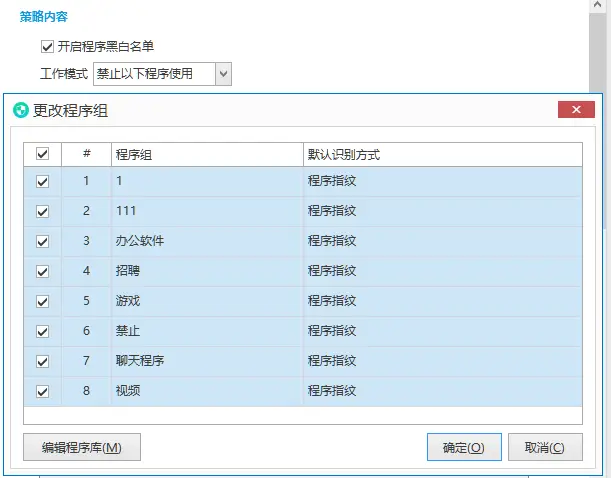
Task: Toggle the select-all header checkbox
Action: click(x=42, y=154)
